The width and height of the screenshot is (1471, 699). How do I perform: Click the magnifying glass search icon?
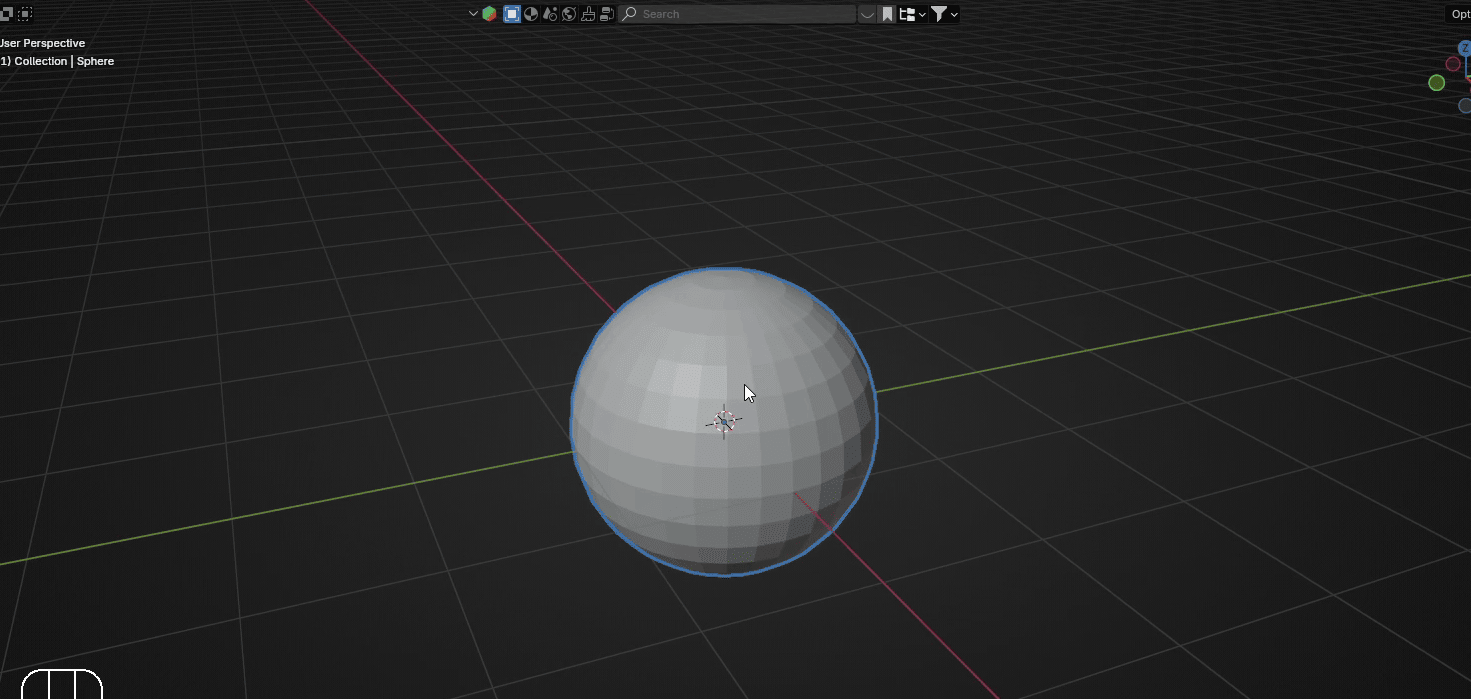point(630,14)
